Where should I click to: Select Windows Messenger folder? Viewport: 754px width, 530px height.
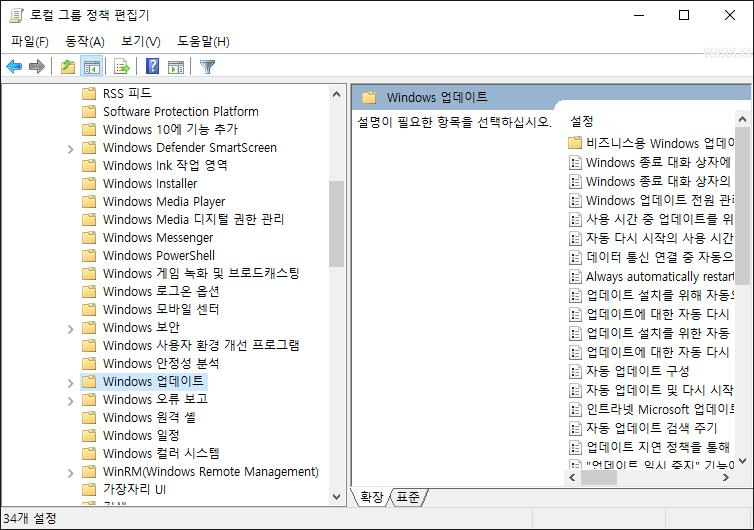[x=158, y=238]
